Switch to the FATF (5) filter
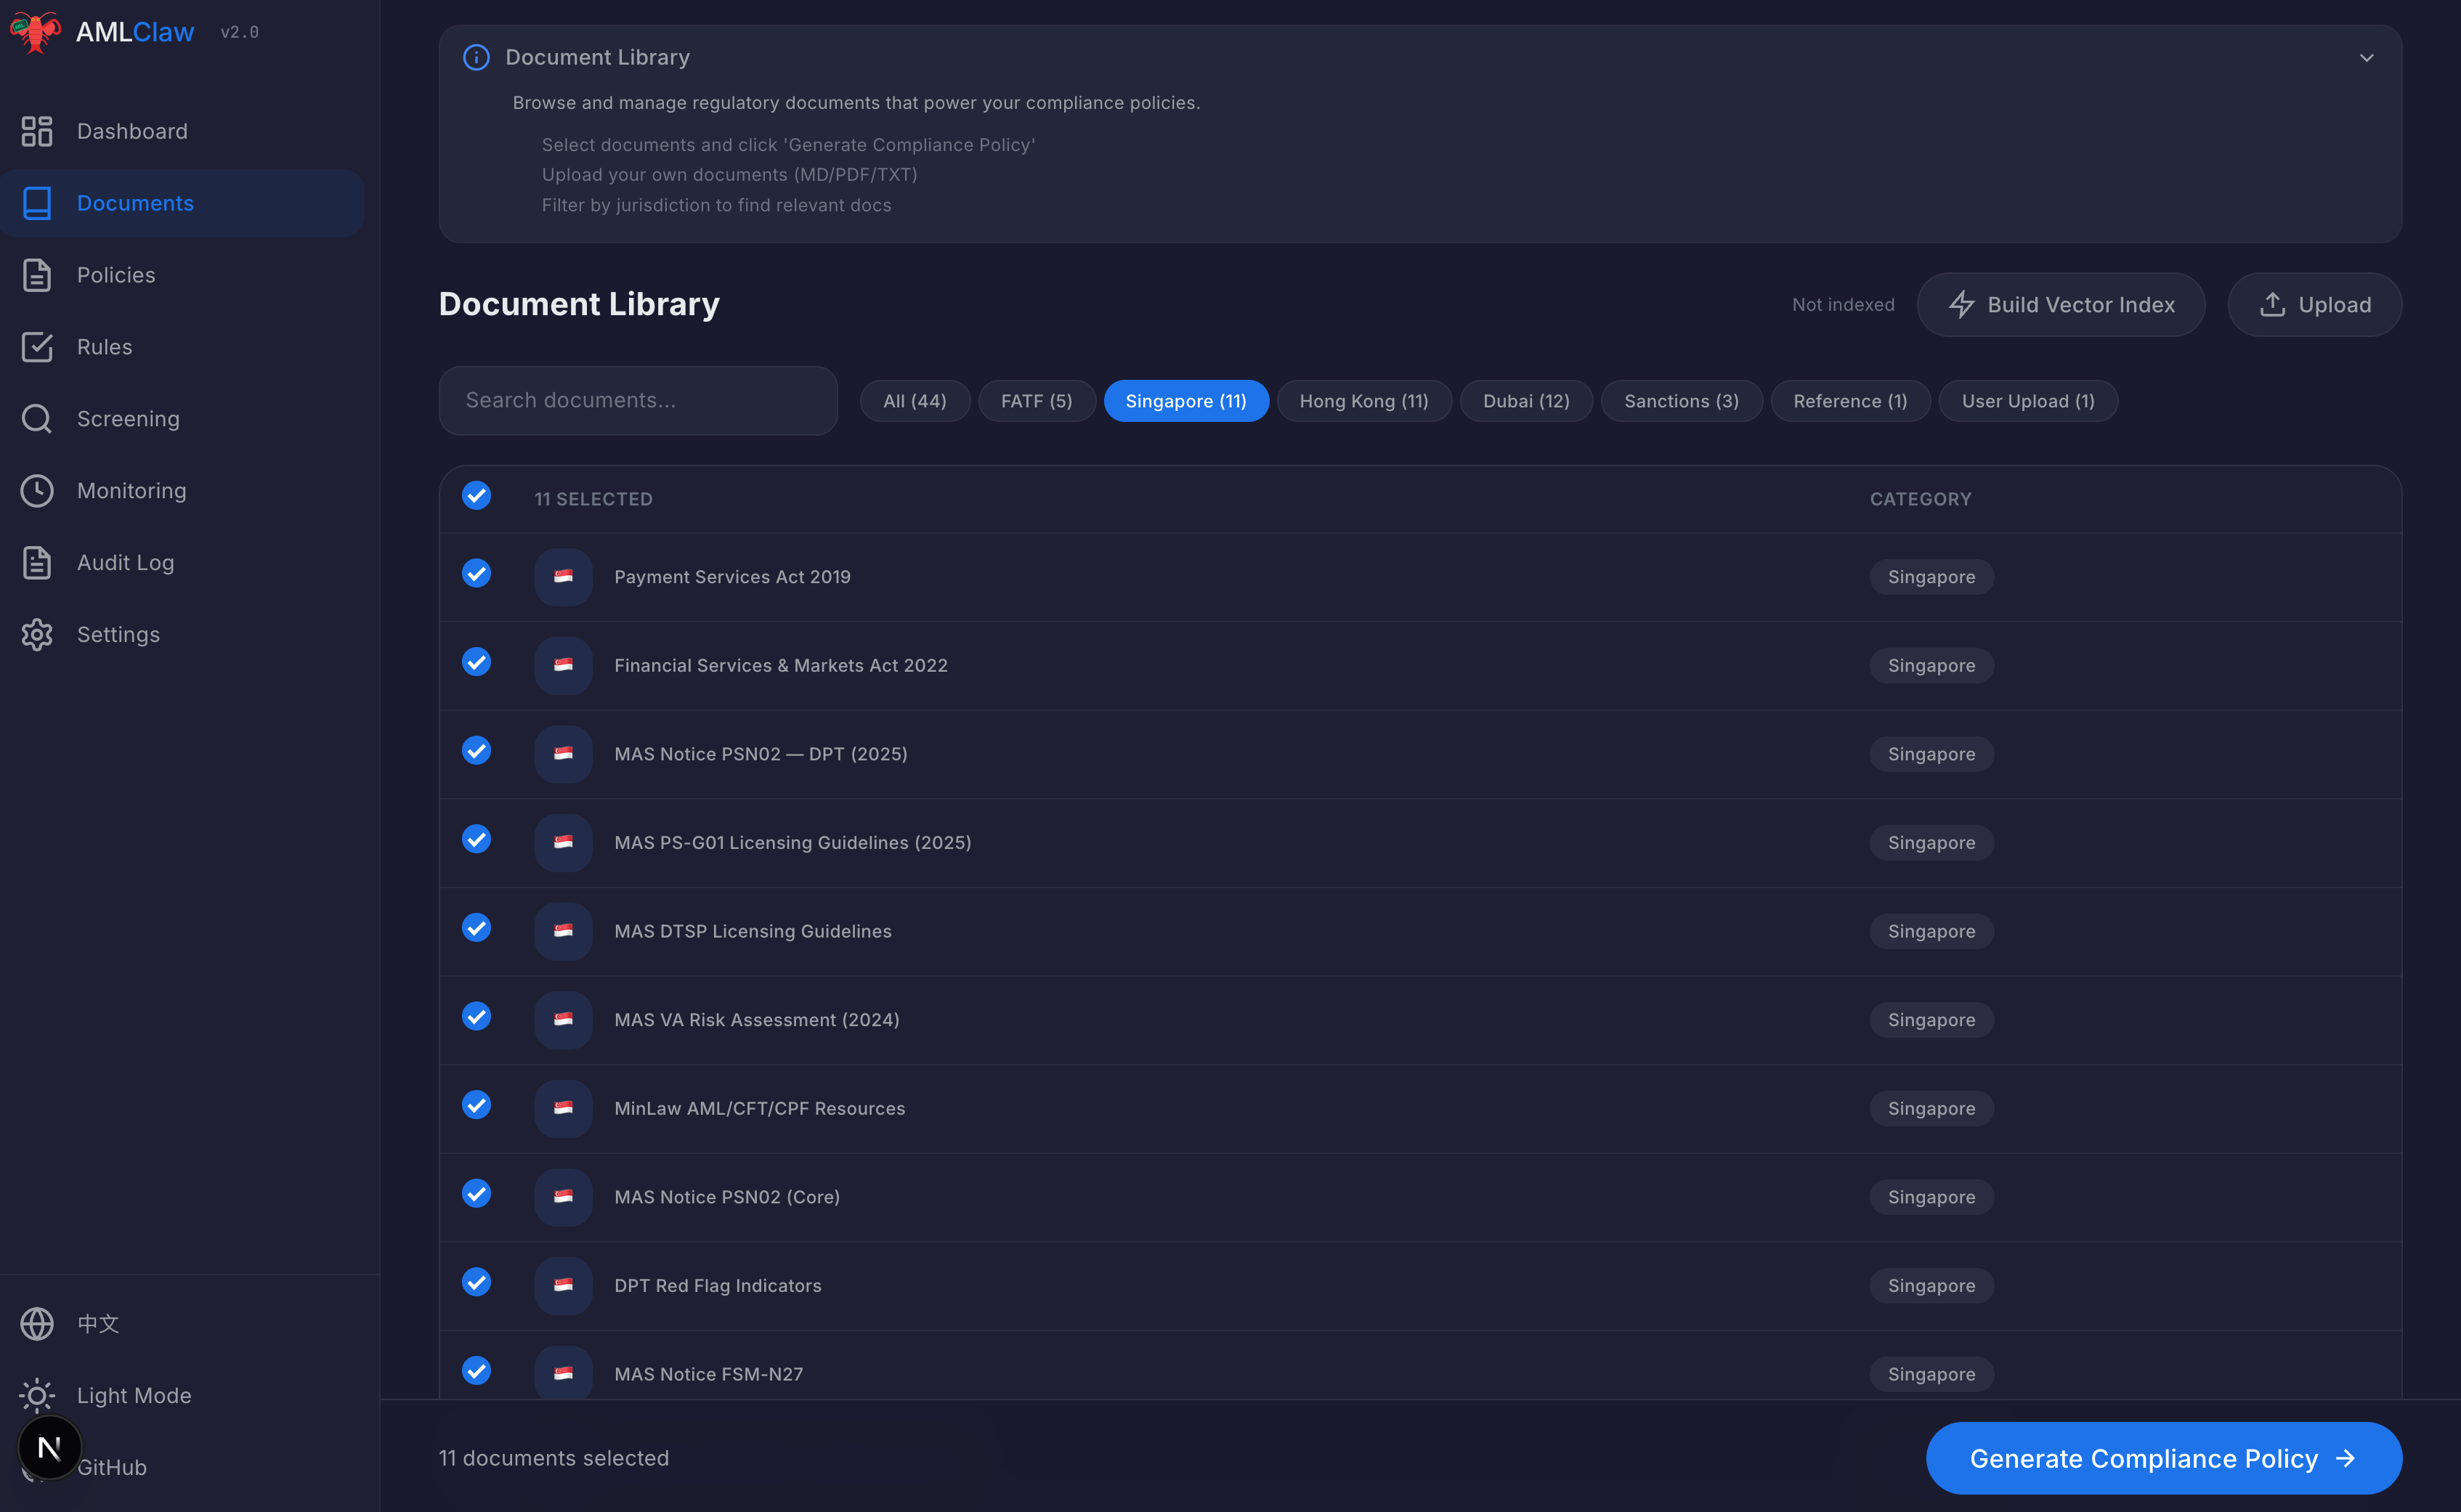 click(x=1036, y=401)
